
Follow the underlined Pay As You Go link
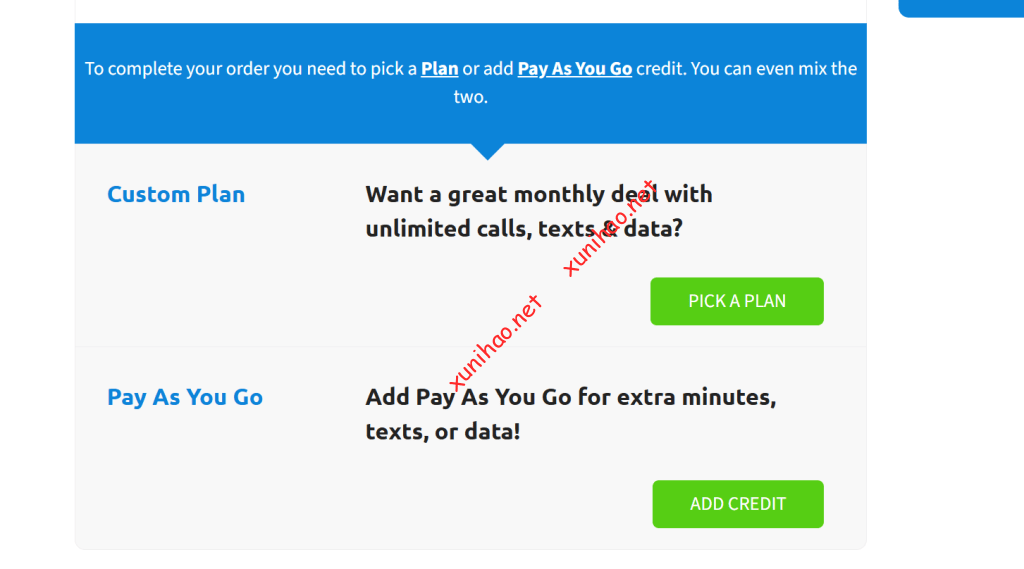tap(574, 69)
